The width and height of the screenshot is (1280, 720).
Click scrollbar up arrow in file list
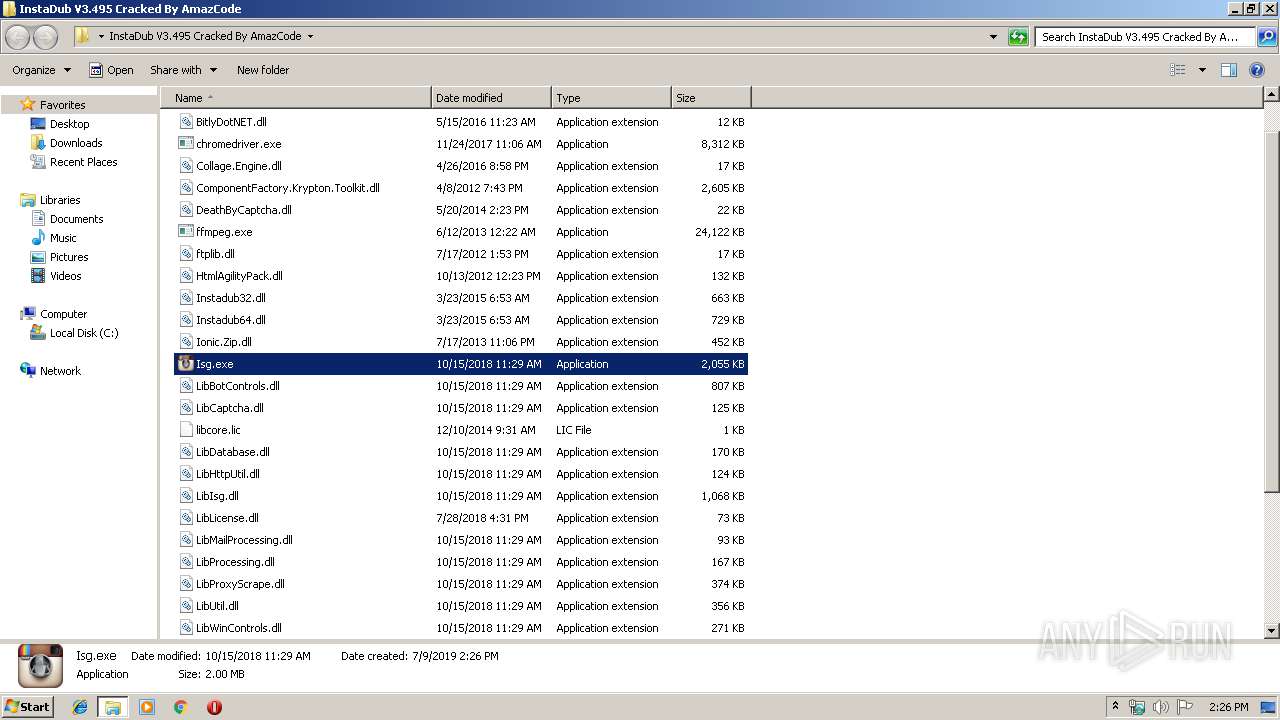coord(1271,95)
